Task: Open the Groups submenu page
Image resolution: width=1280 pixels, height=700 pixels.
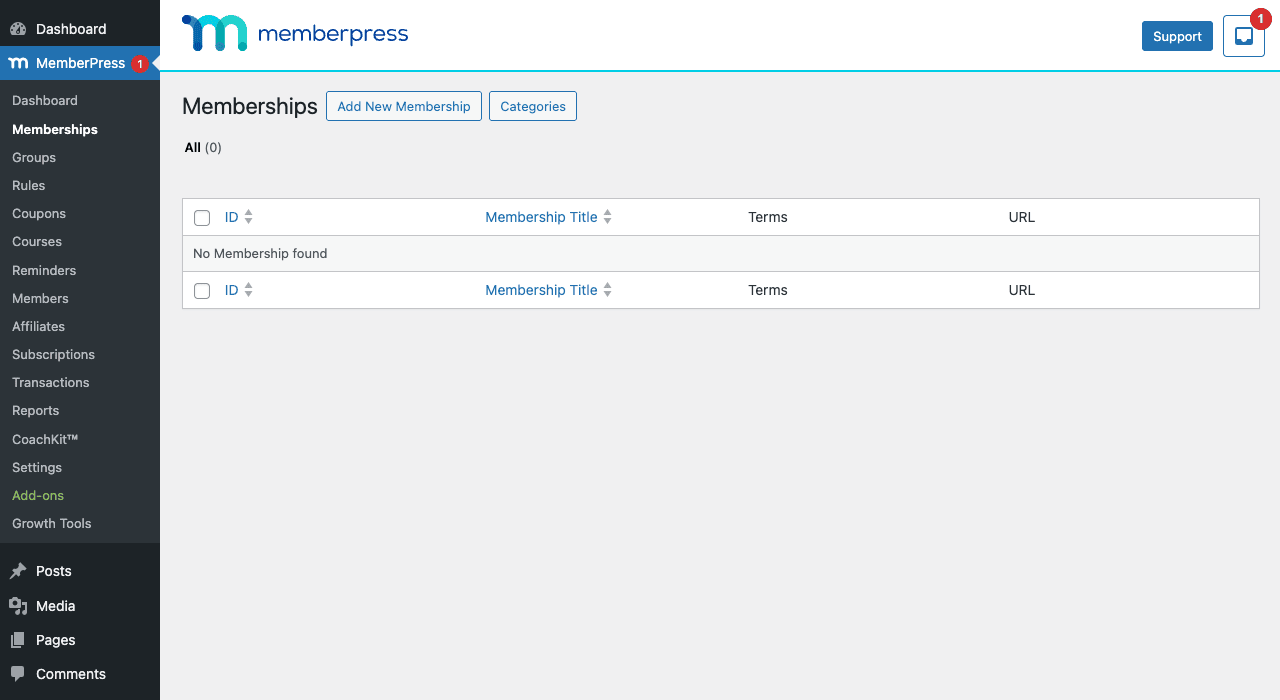Action: pyautogui.click(x=34, y=157)
